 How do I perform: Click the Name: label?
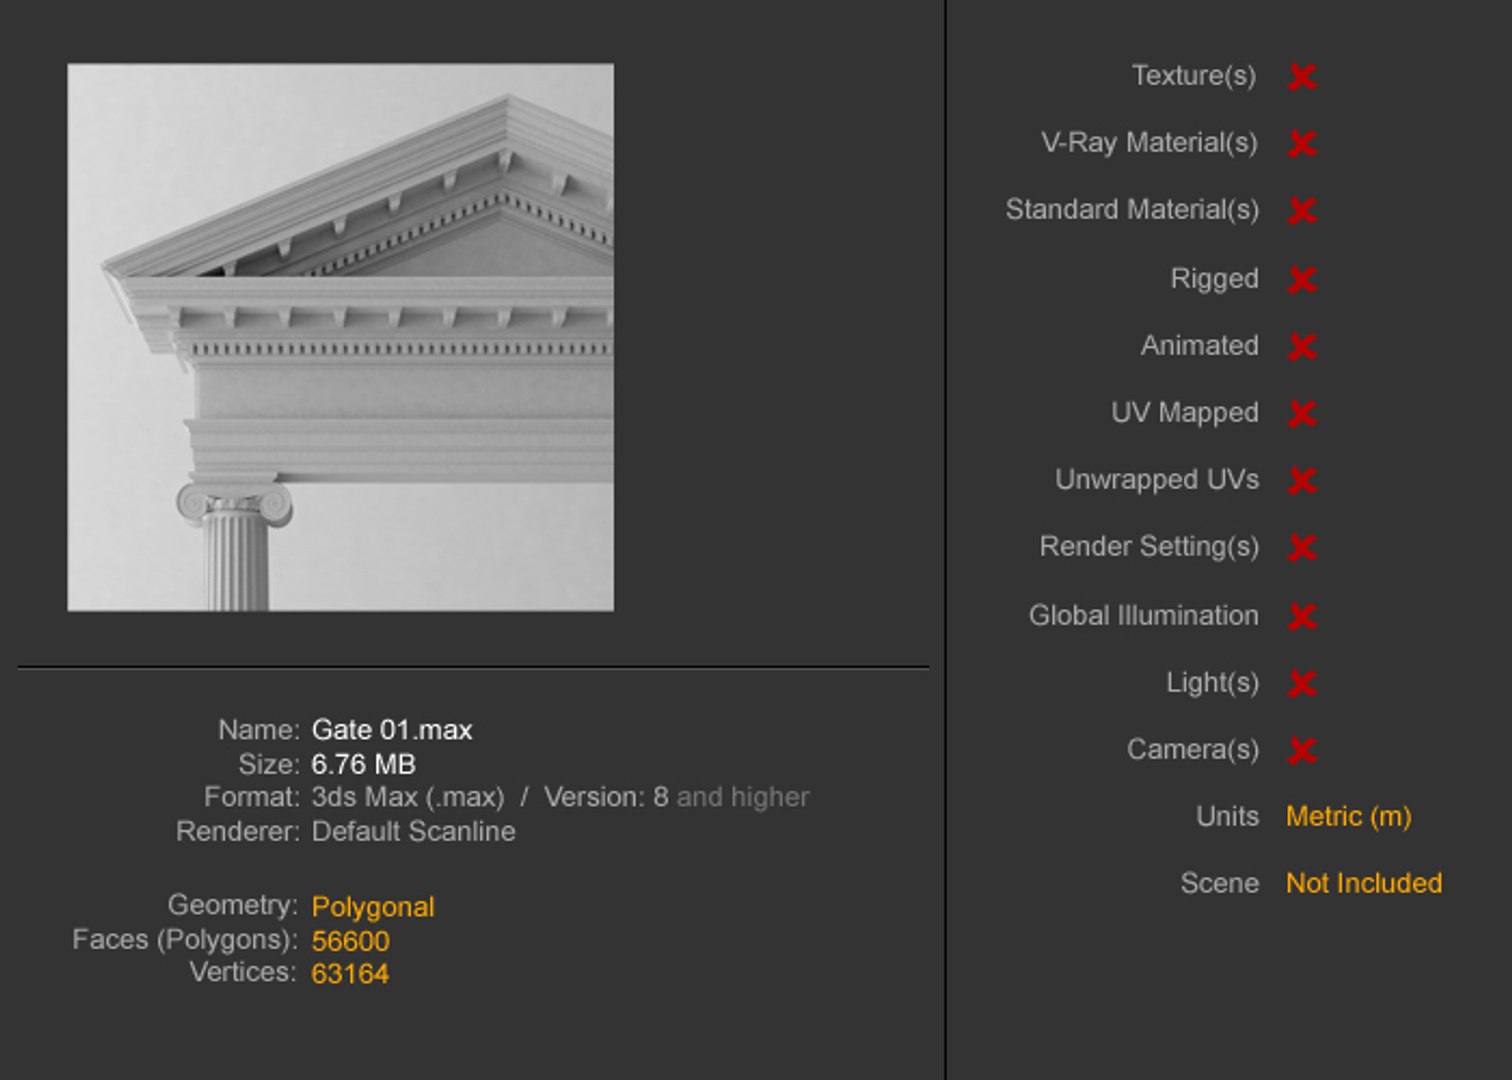[x=258, y=730]
